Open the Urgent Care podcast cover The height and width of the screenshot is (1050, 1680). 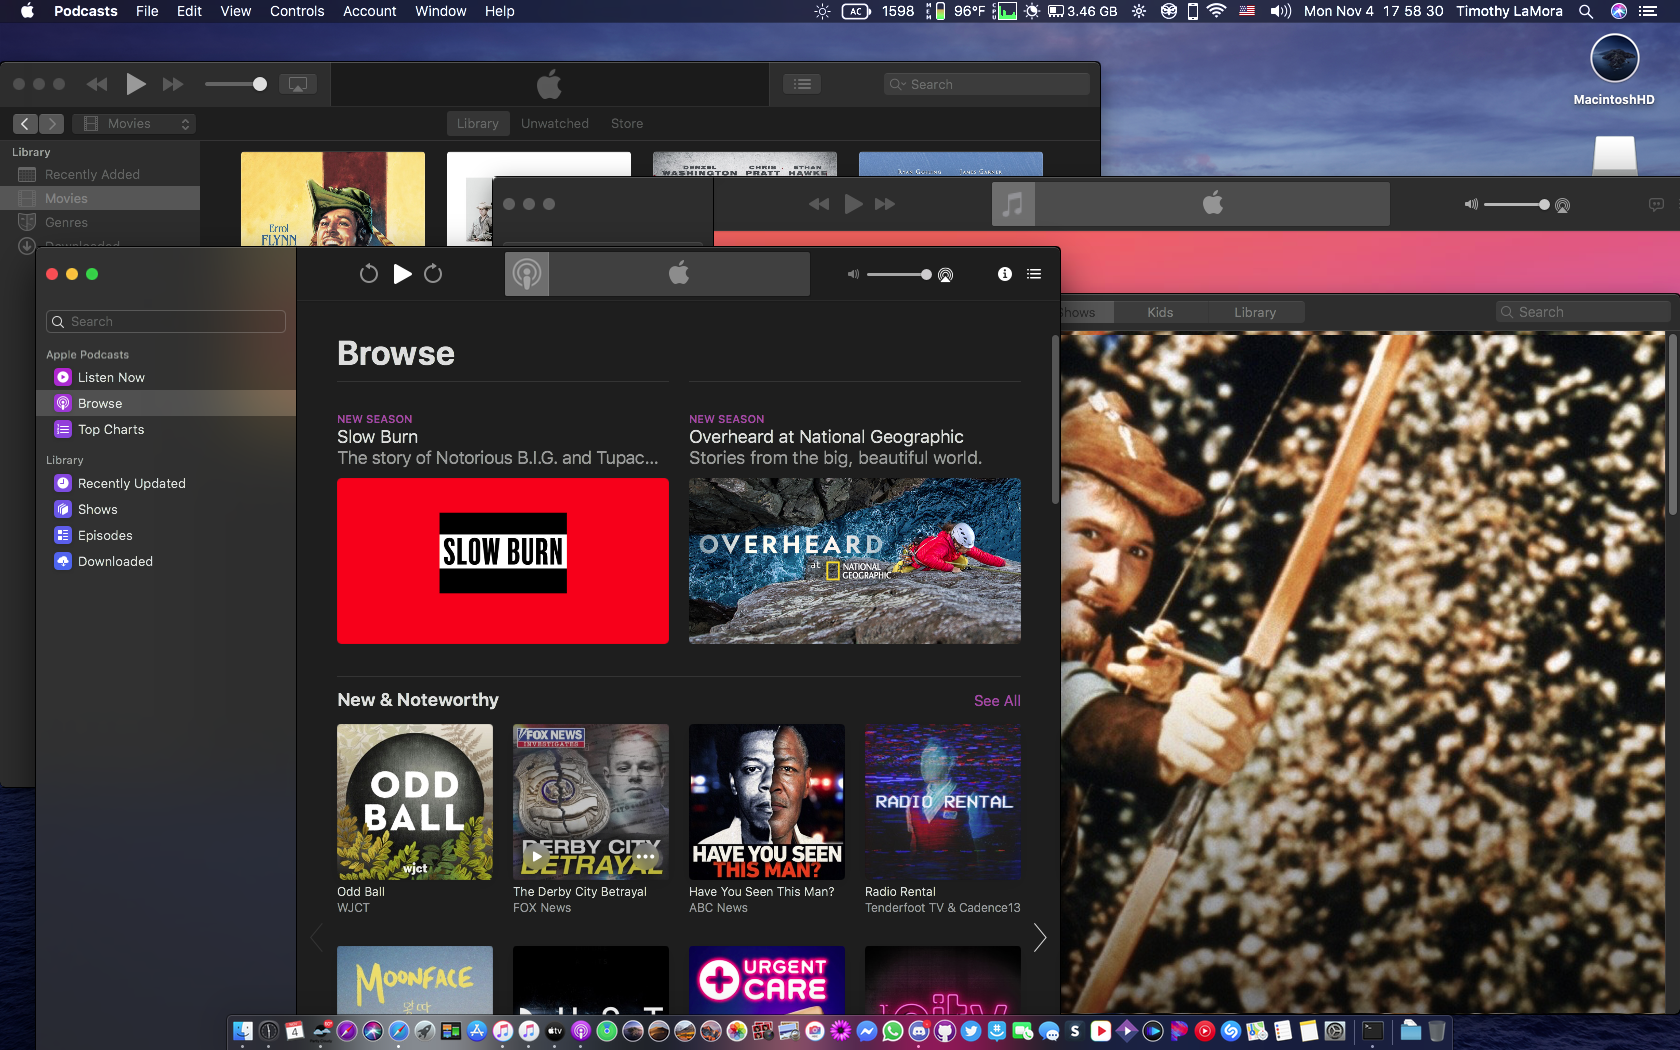tap(767, 980)
